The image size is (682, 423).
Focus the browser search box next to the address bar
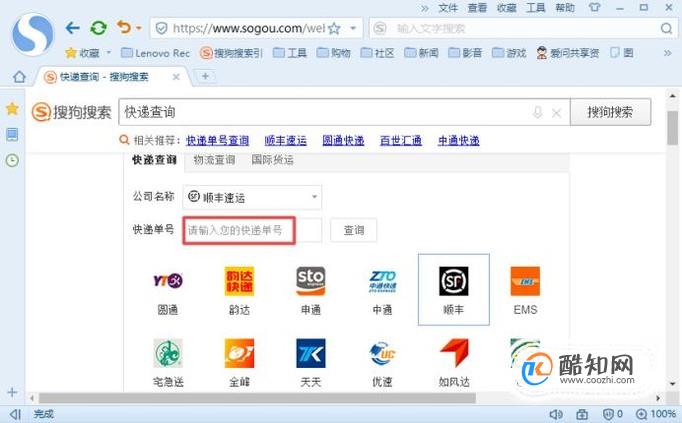pyautogui.click(x=522, y=29)
